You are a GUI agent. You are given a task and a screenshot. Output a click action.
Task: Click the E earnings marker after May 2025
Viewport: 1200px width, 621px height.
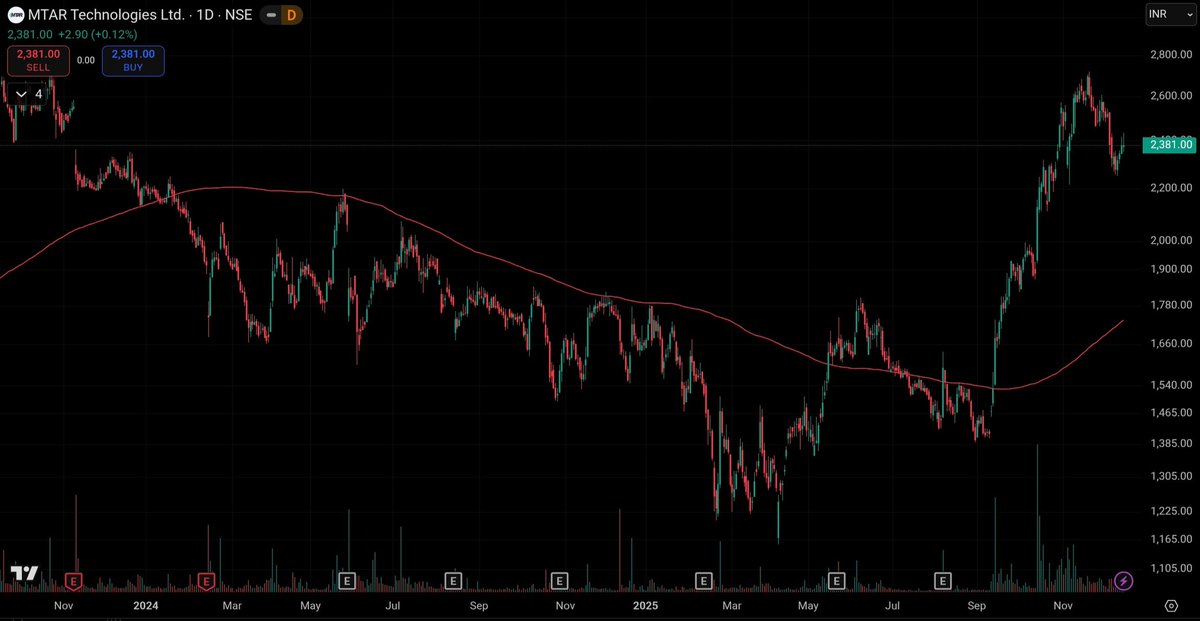[836, 580]
